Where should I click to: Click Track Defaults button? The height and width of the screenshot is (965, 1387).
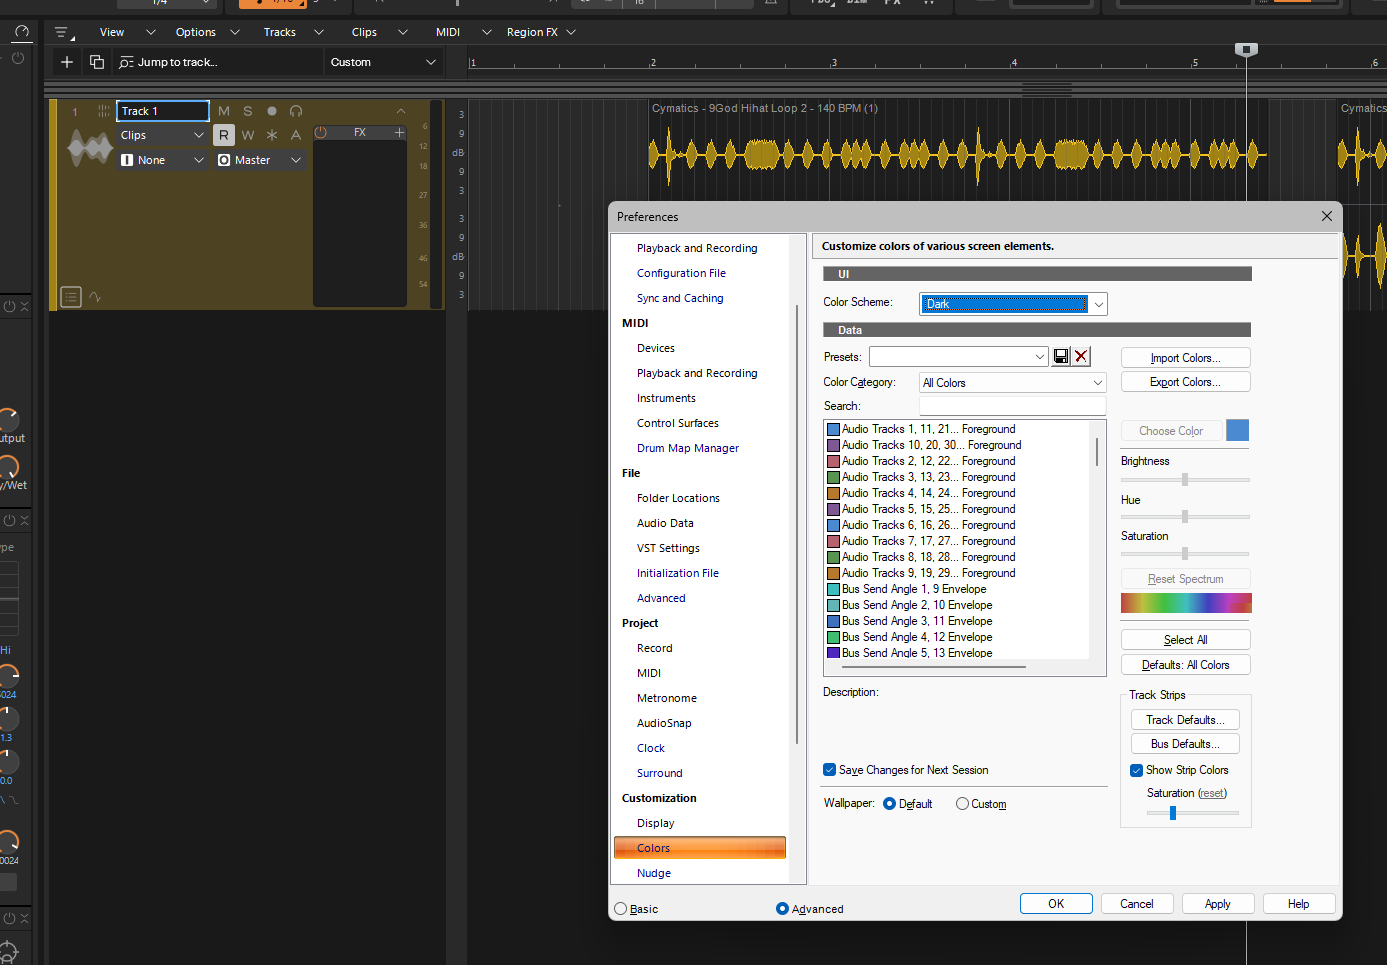pos(1185,720)
